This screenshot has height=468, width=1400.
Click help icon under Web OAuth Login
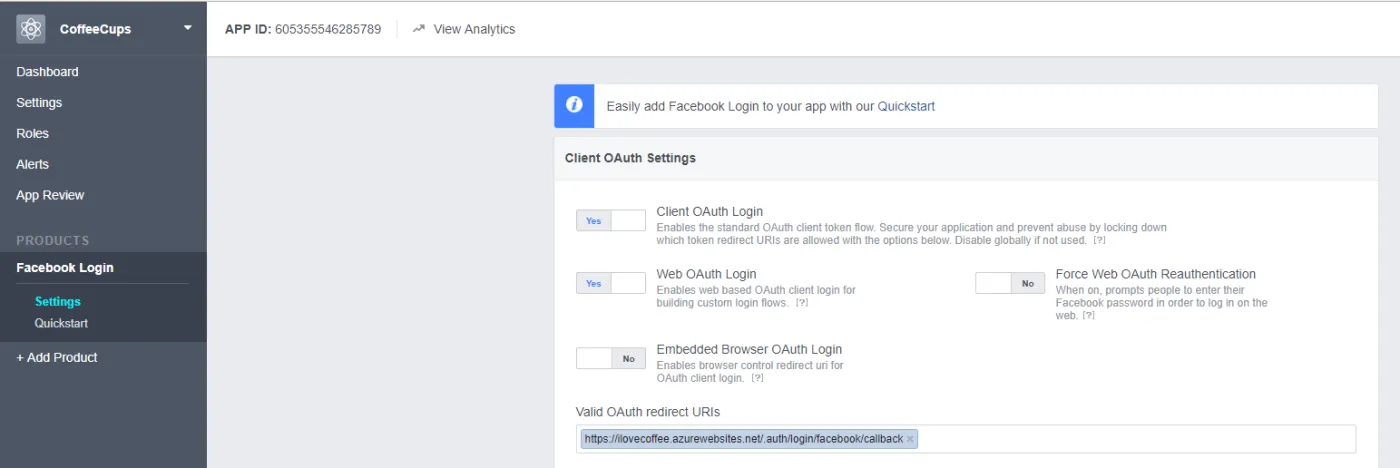pos(801,303)
